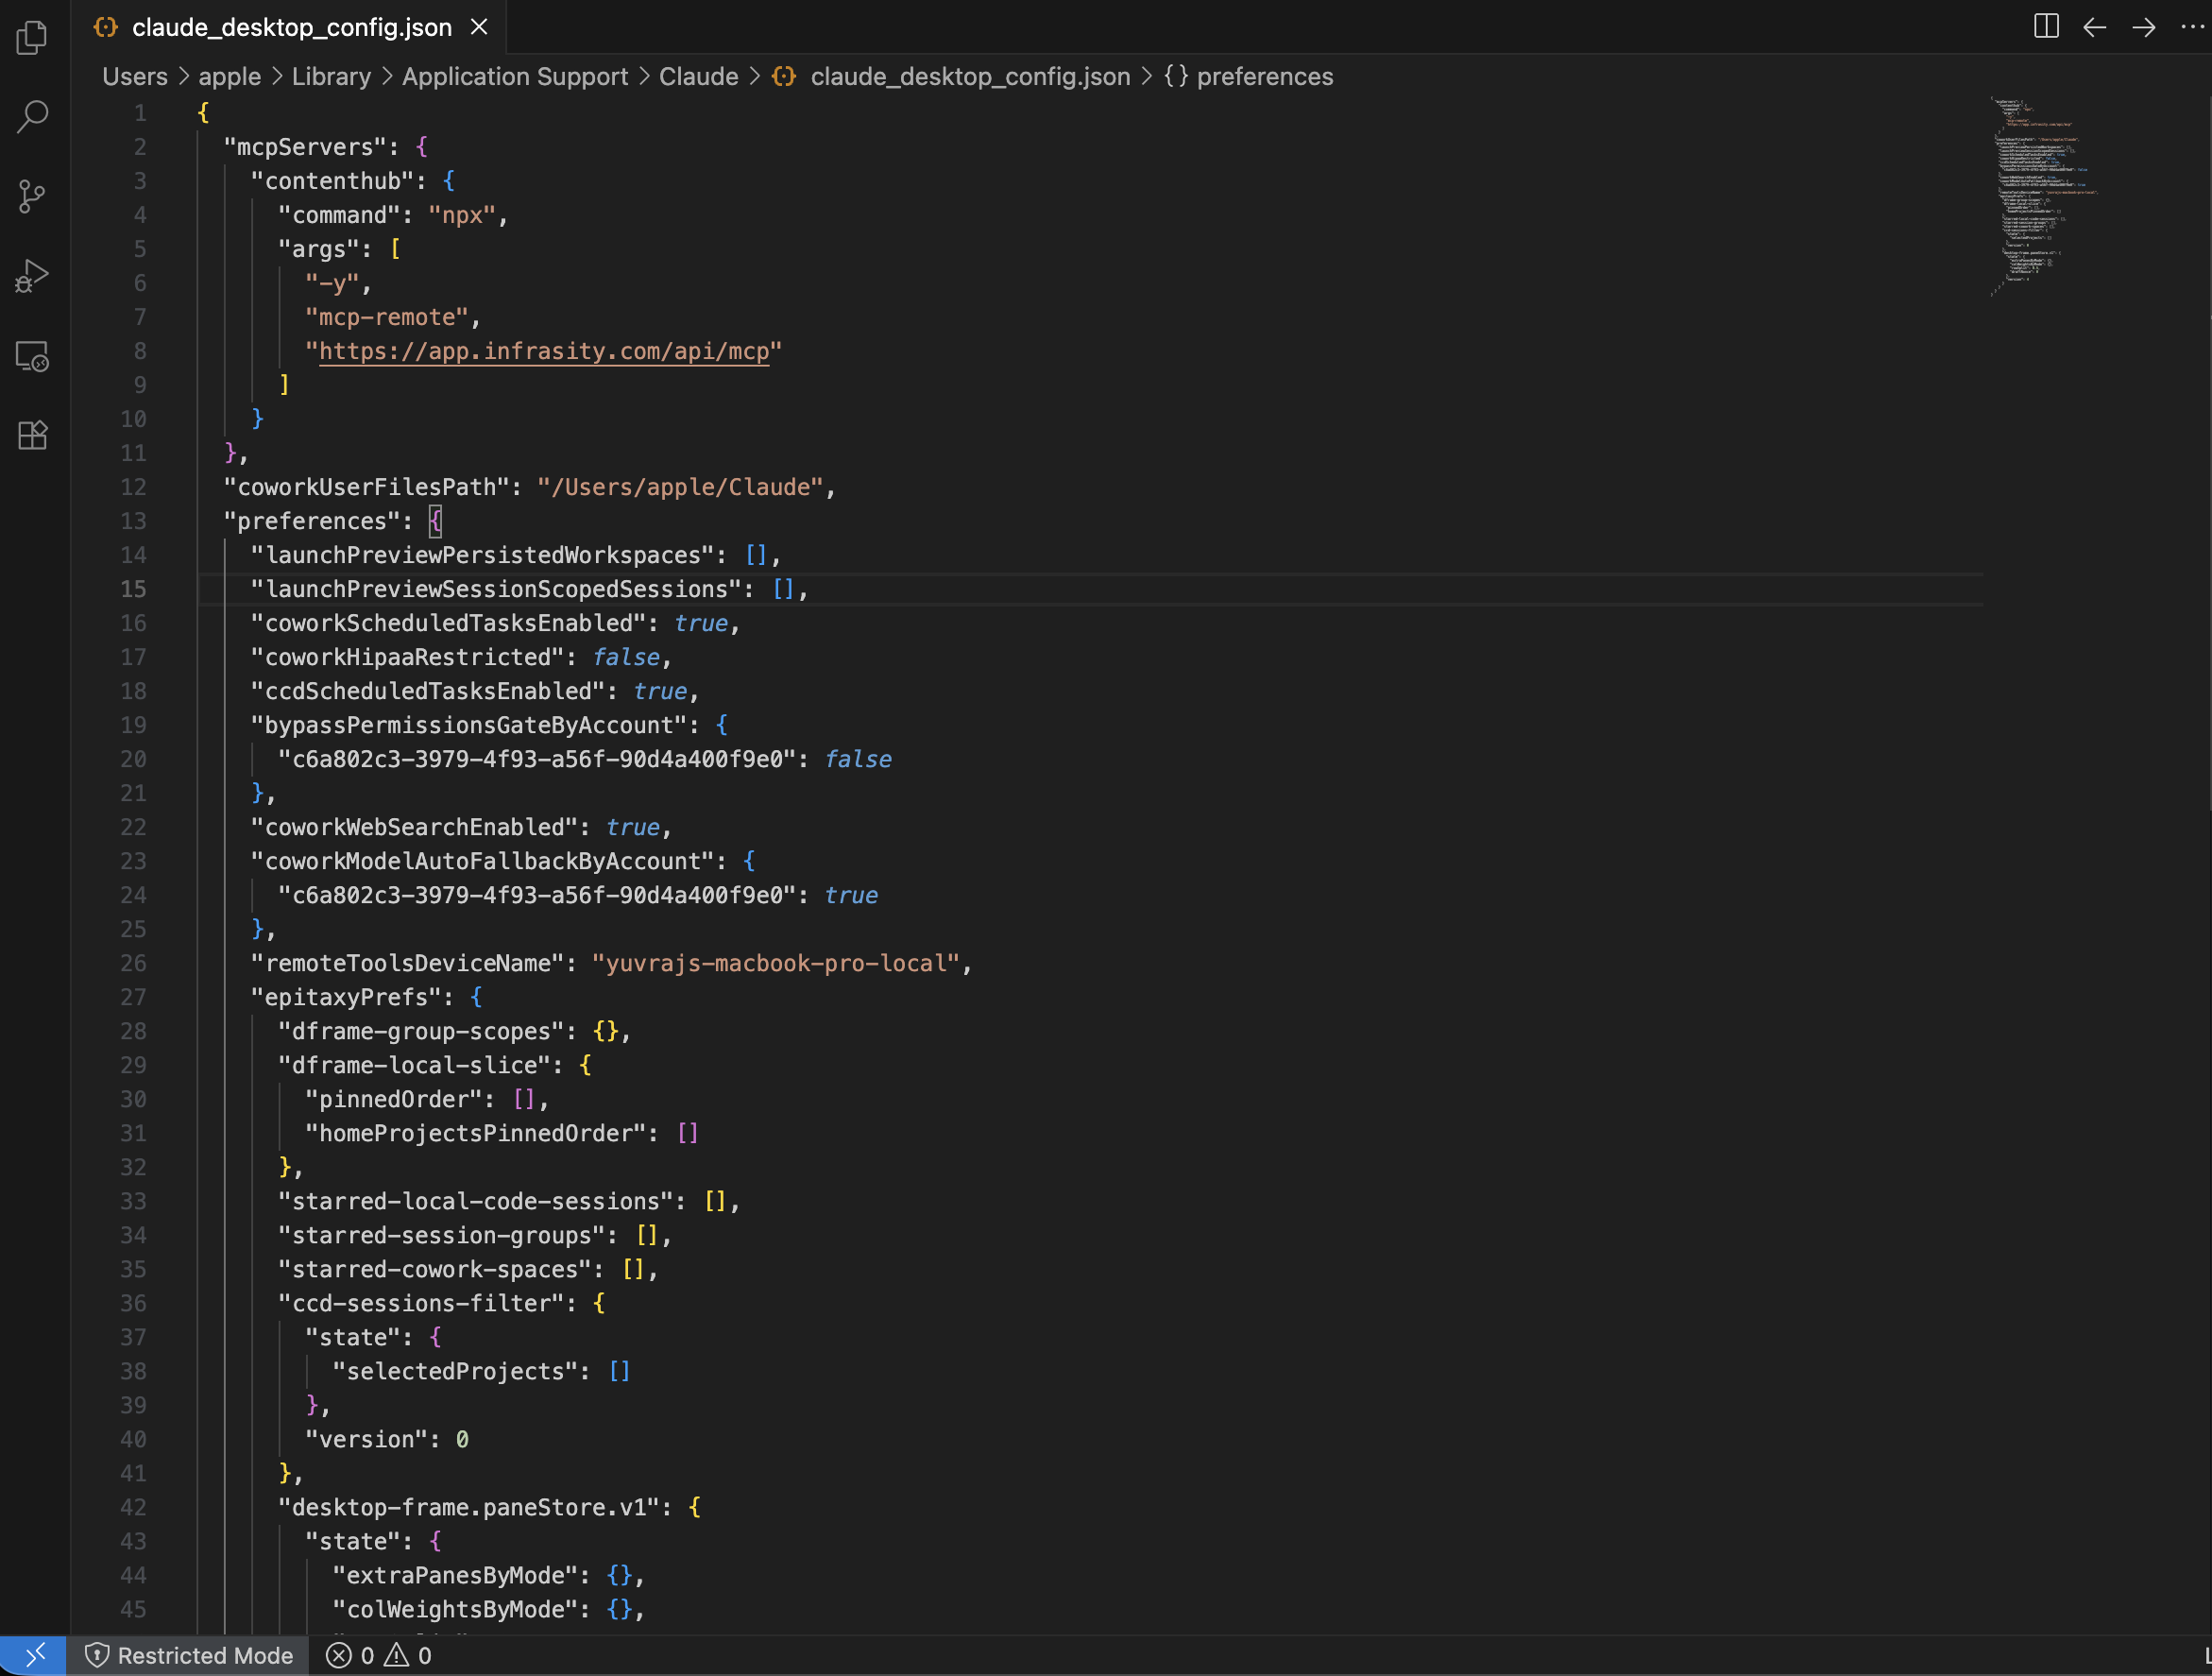
Task: Click the "coworkUserFilesPath" key
Action: tap(366, 487)
